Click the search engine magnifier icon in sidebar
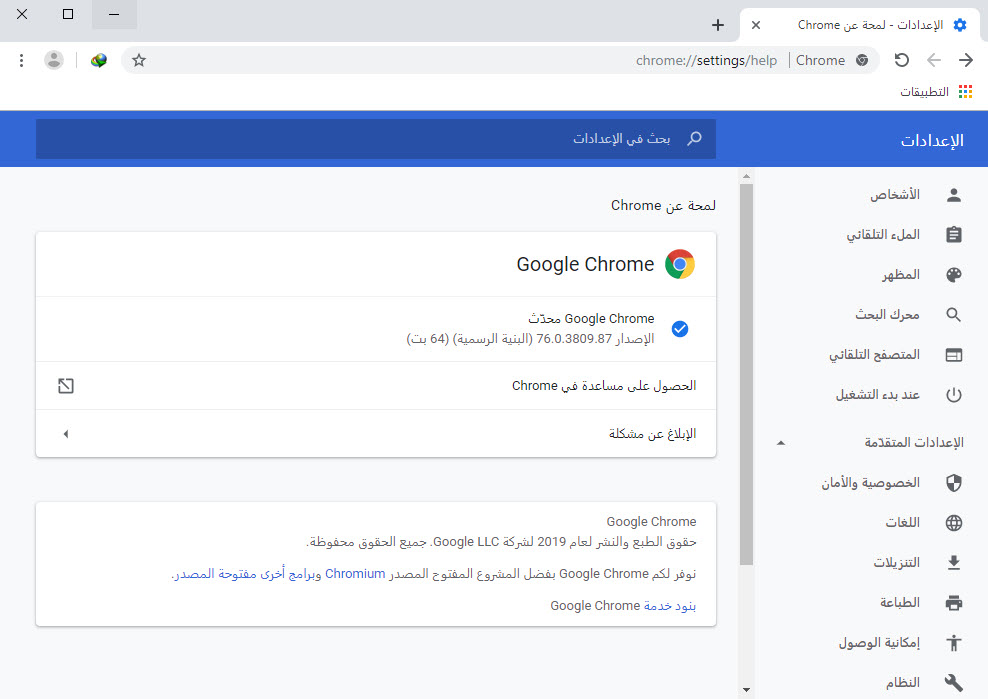Image resolution: width=988 pixels, height=699 pixels. (953, 315)
